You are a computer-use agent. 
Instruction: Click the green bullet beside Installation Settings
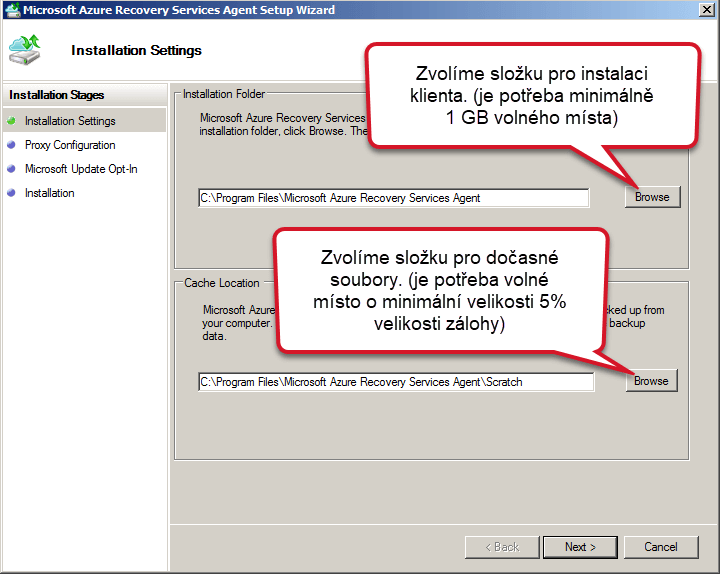[x=11, y=121]
